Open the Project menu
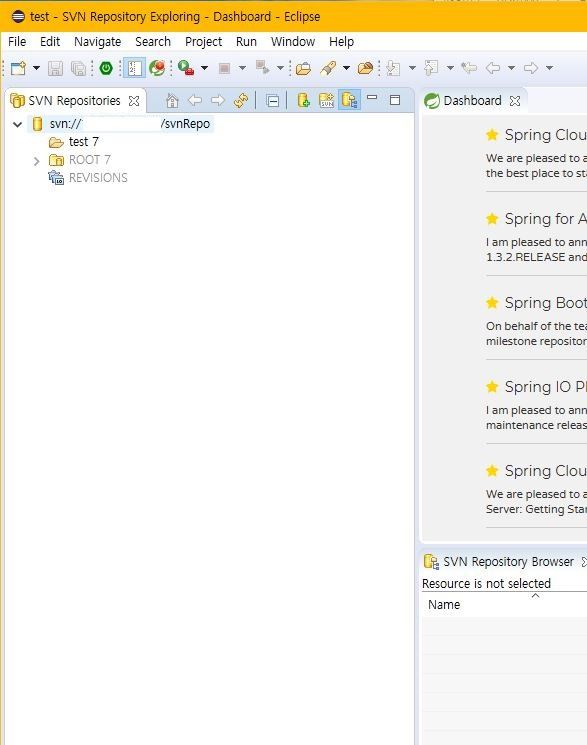 [x=203, y=42]
